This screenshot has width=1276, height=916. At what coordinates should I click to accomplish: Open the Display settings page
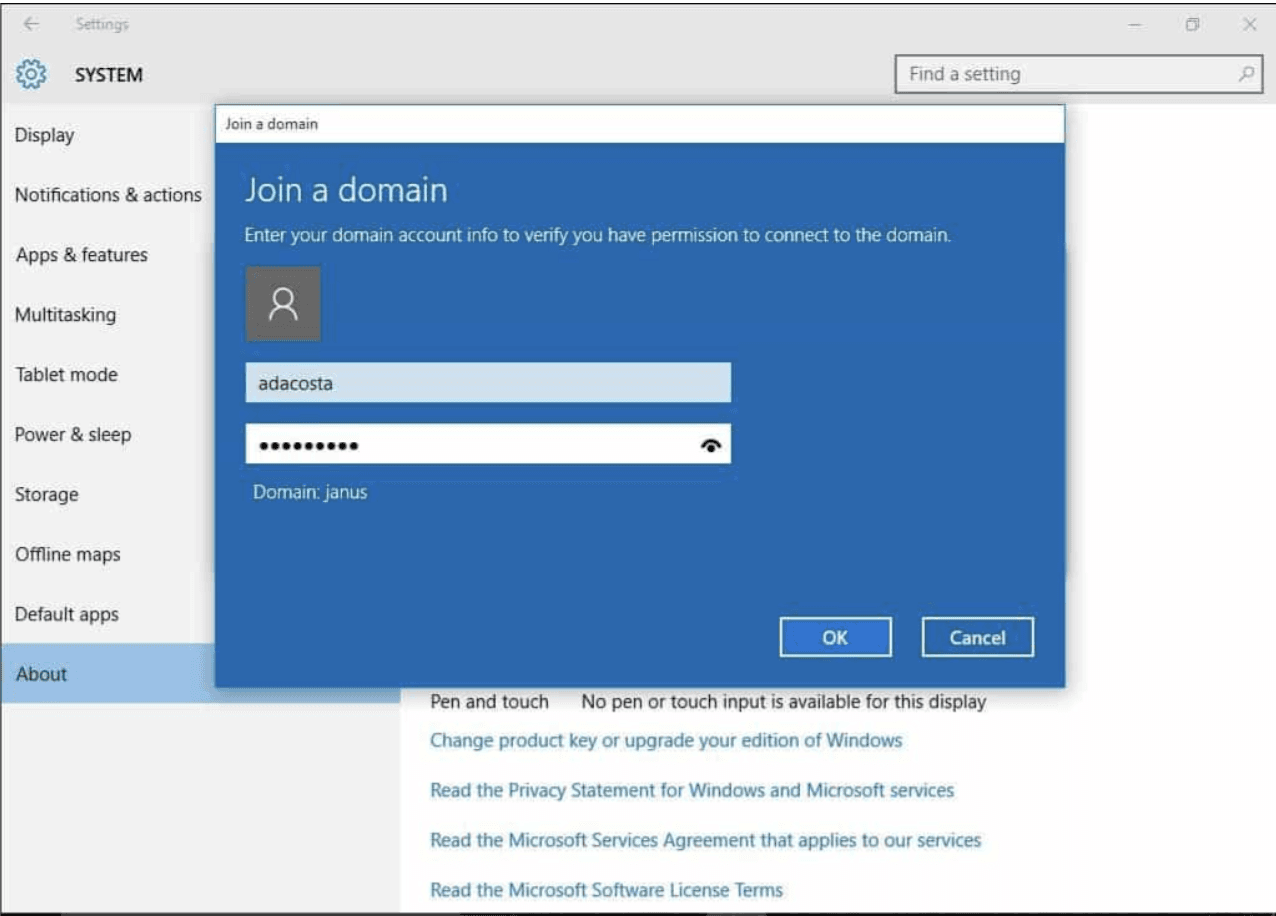pos(44,135)
